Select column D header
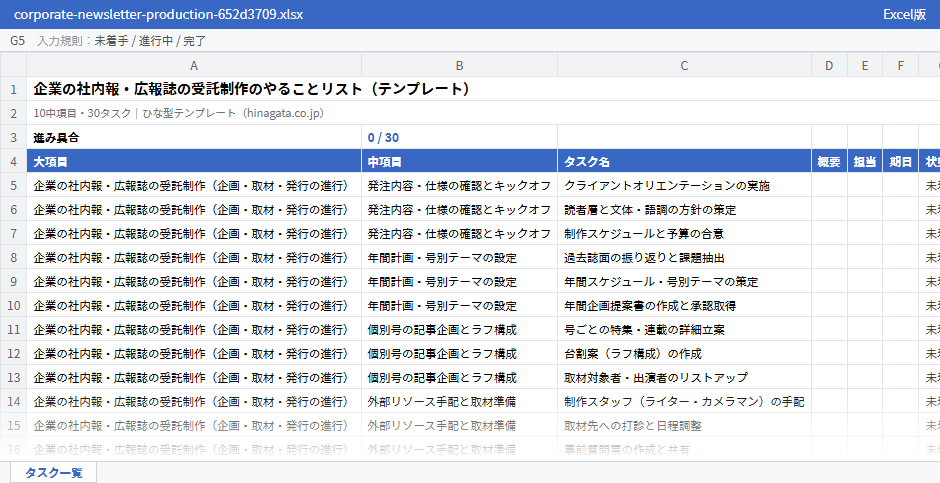The image size is (940, 483). [829, 65]
